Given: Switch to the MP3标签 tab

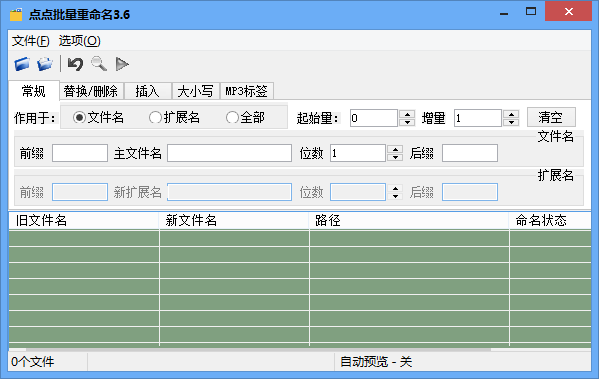Looking at the screenshot, I should 246,91.
